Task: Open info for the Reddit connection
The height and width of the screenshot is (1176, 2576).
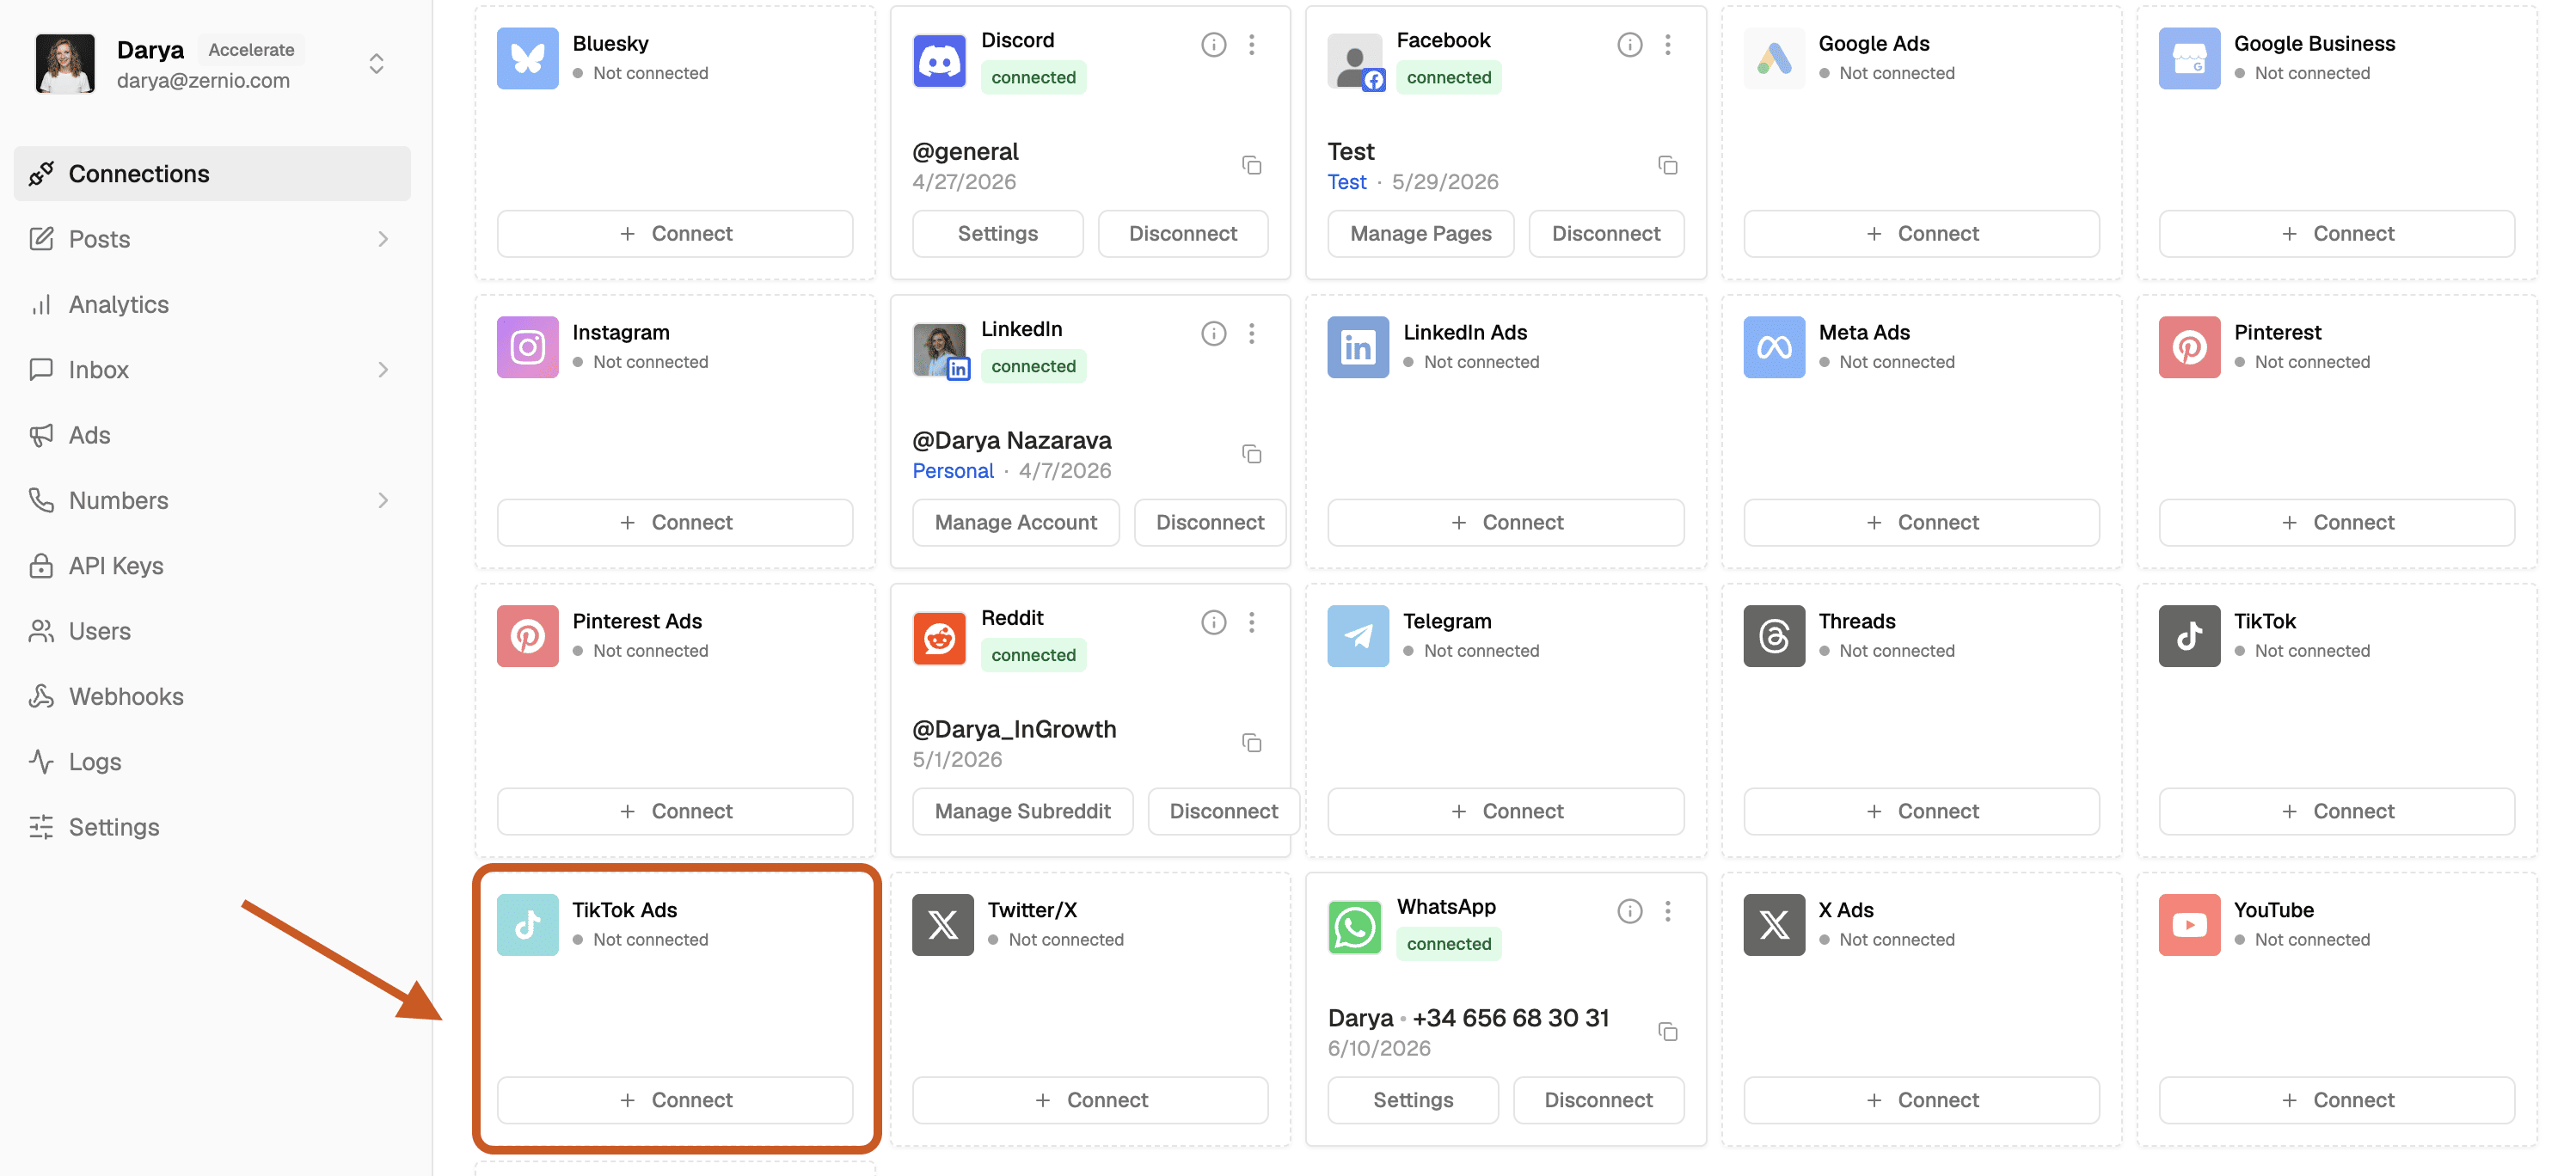Action: 1213,623
